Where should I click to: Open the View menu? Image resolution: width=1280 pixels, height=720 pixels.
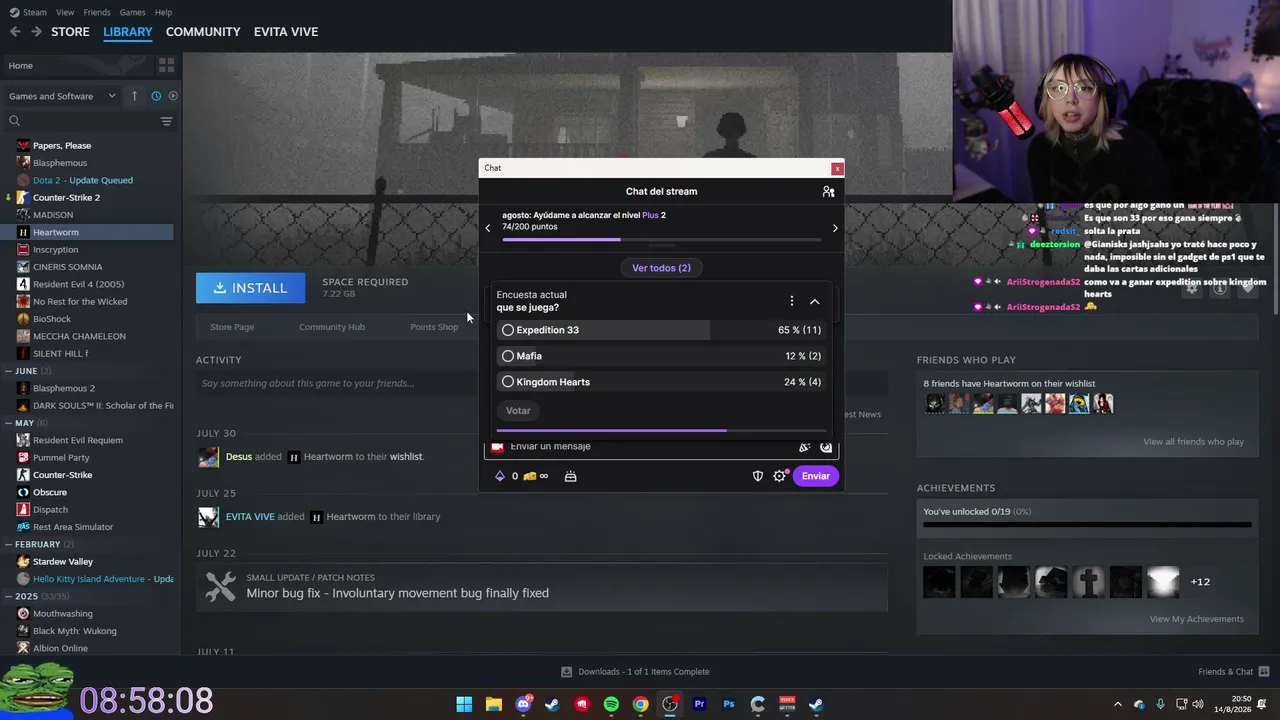65,12
